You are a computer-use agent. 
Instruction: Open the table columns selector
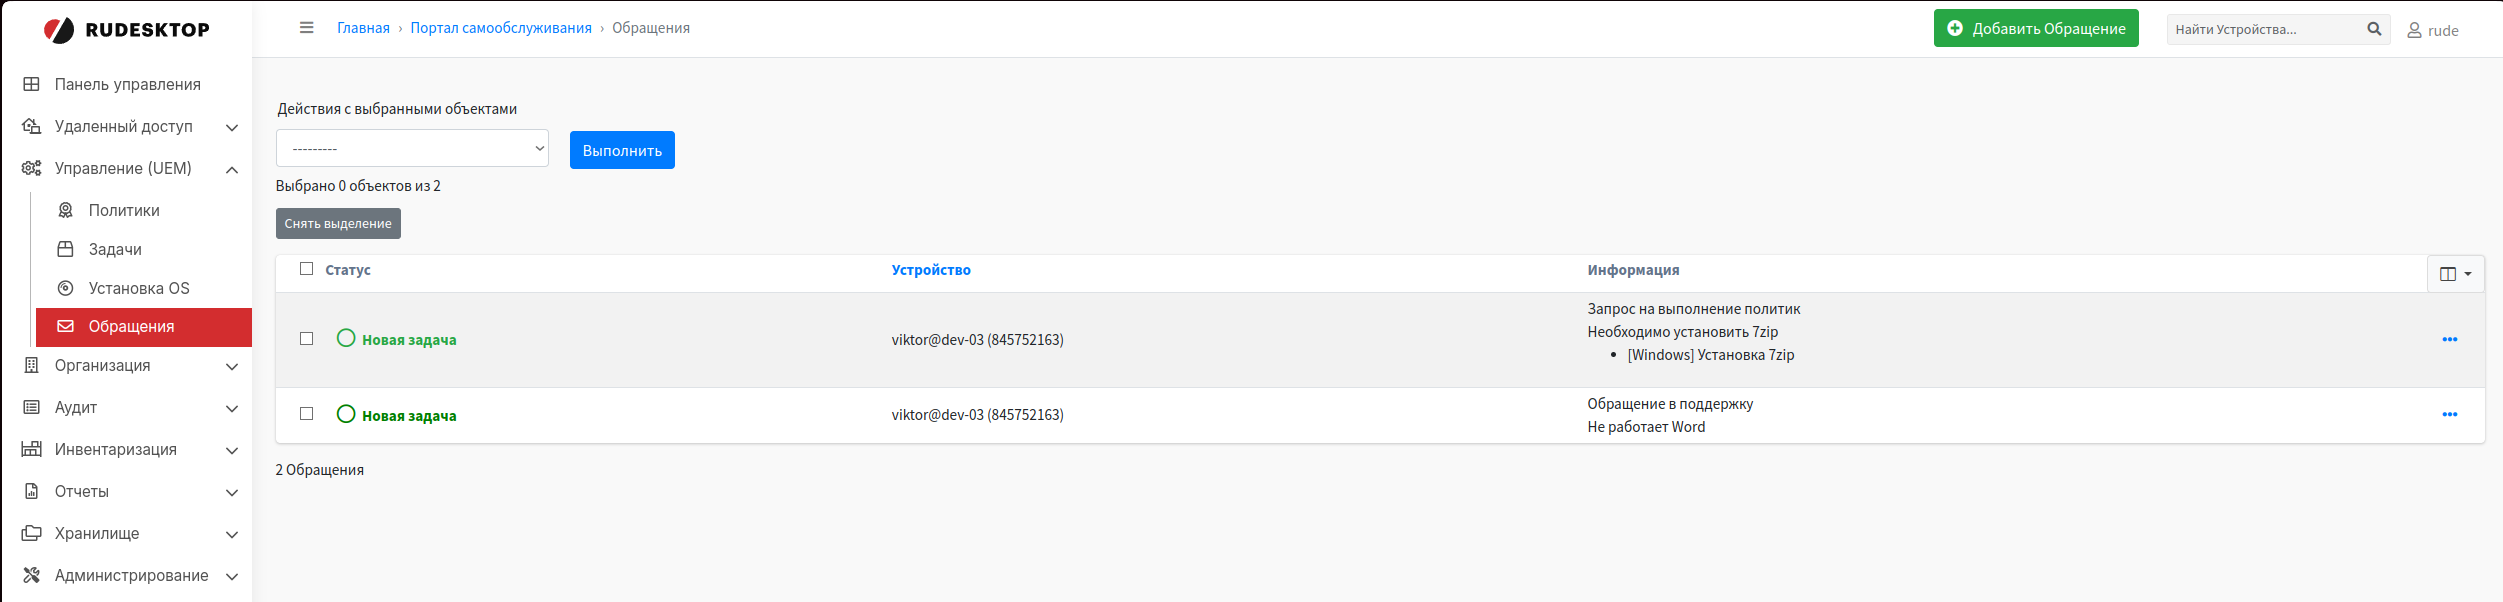(x=2455, y=274)
